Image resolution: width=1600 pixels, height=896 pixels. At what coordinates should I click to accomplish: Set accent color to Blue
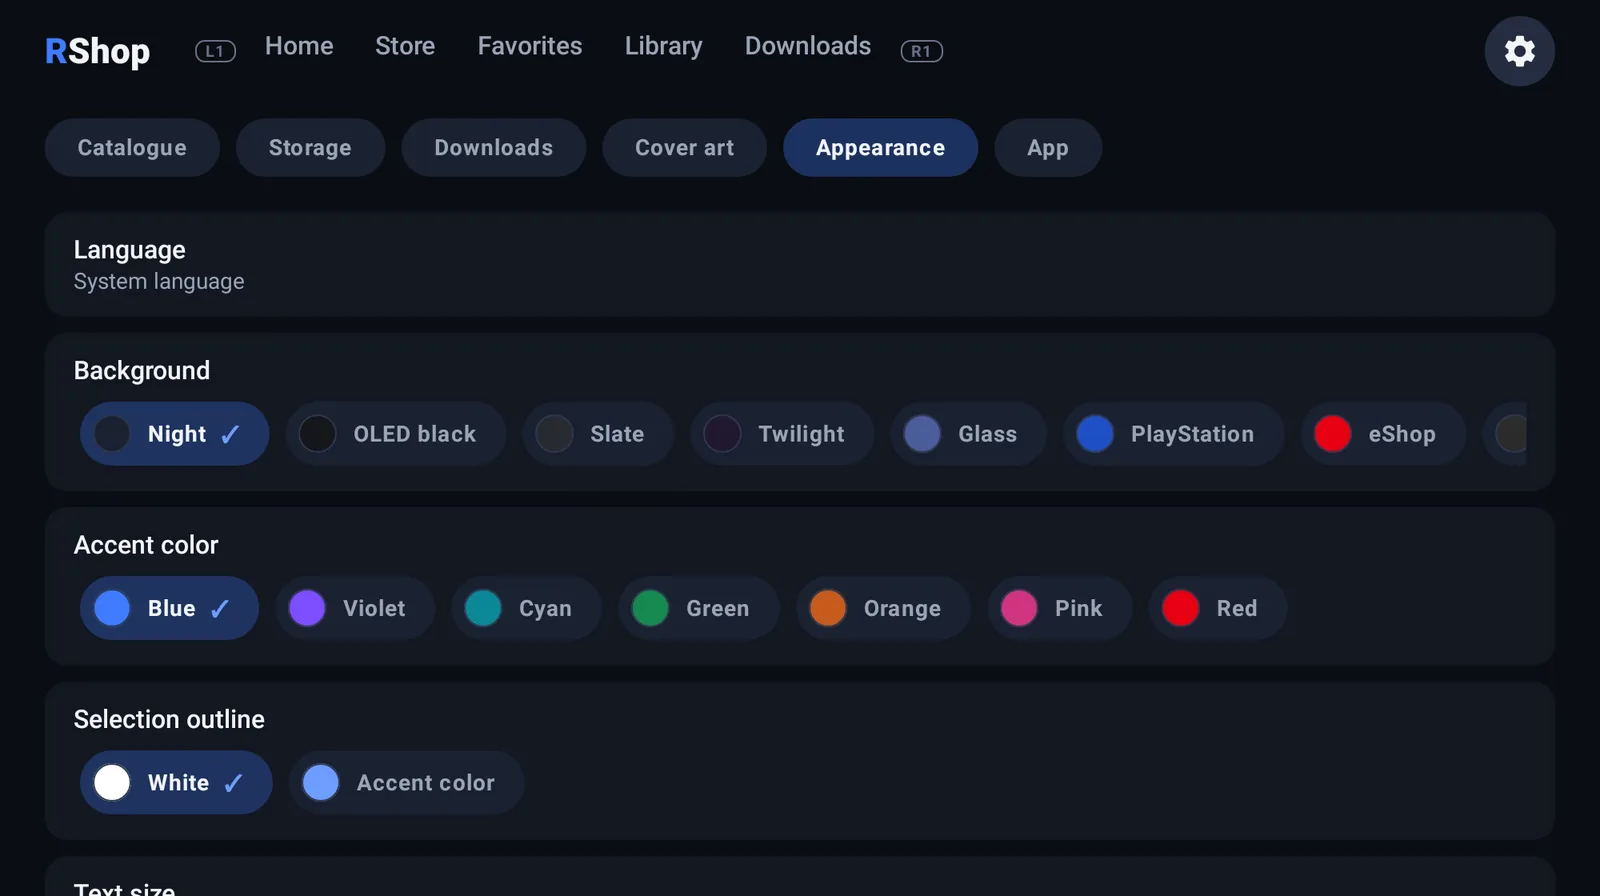[169, 608]
